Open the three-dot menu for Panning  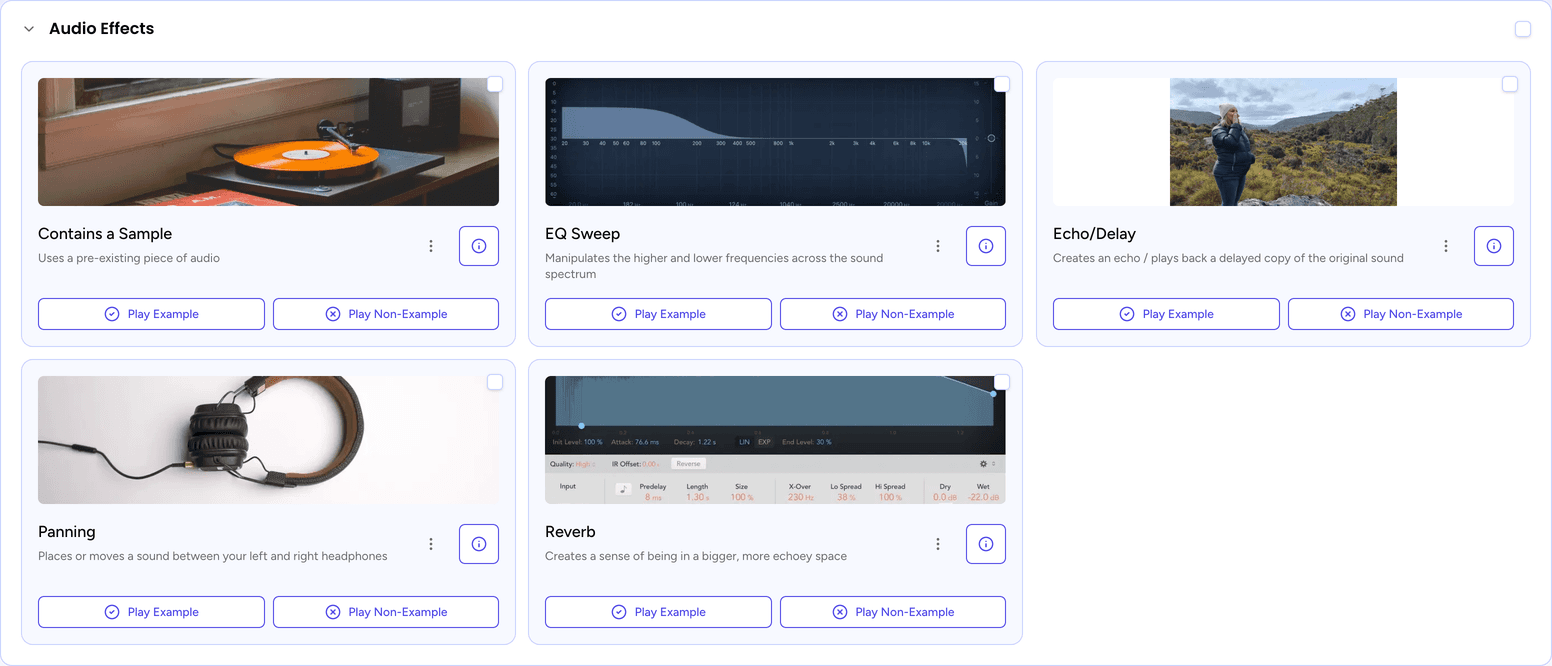pos(431,544)
